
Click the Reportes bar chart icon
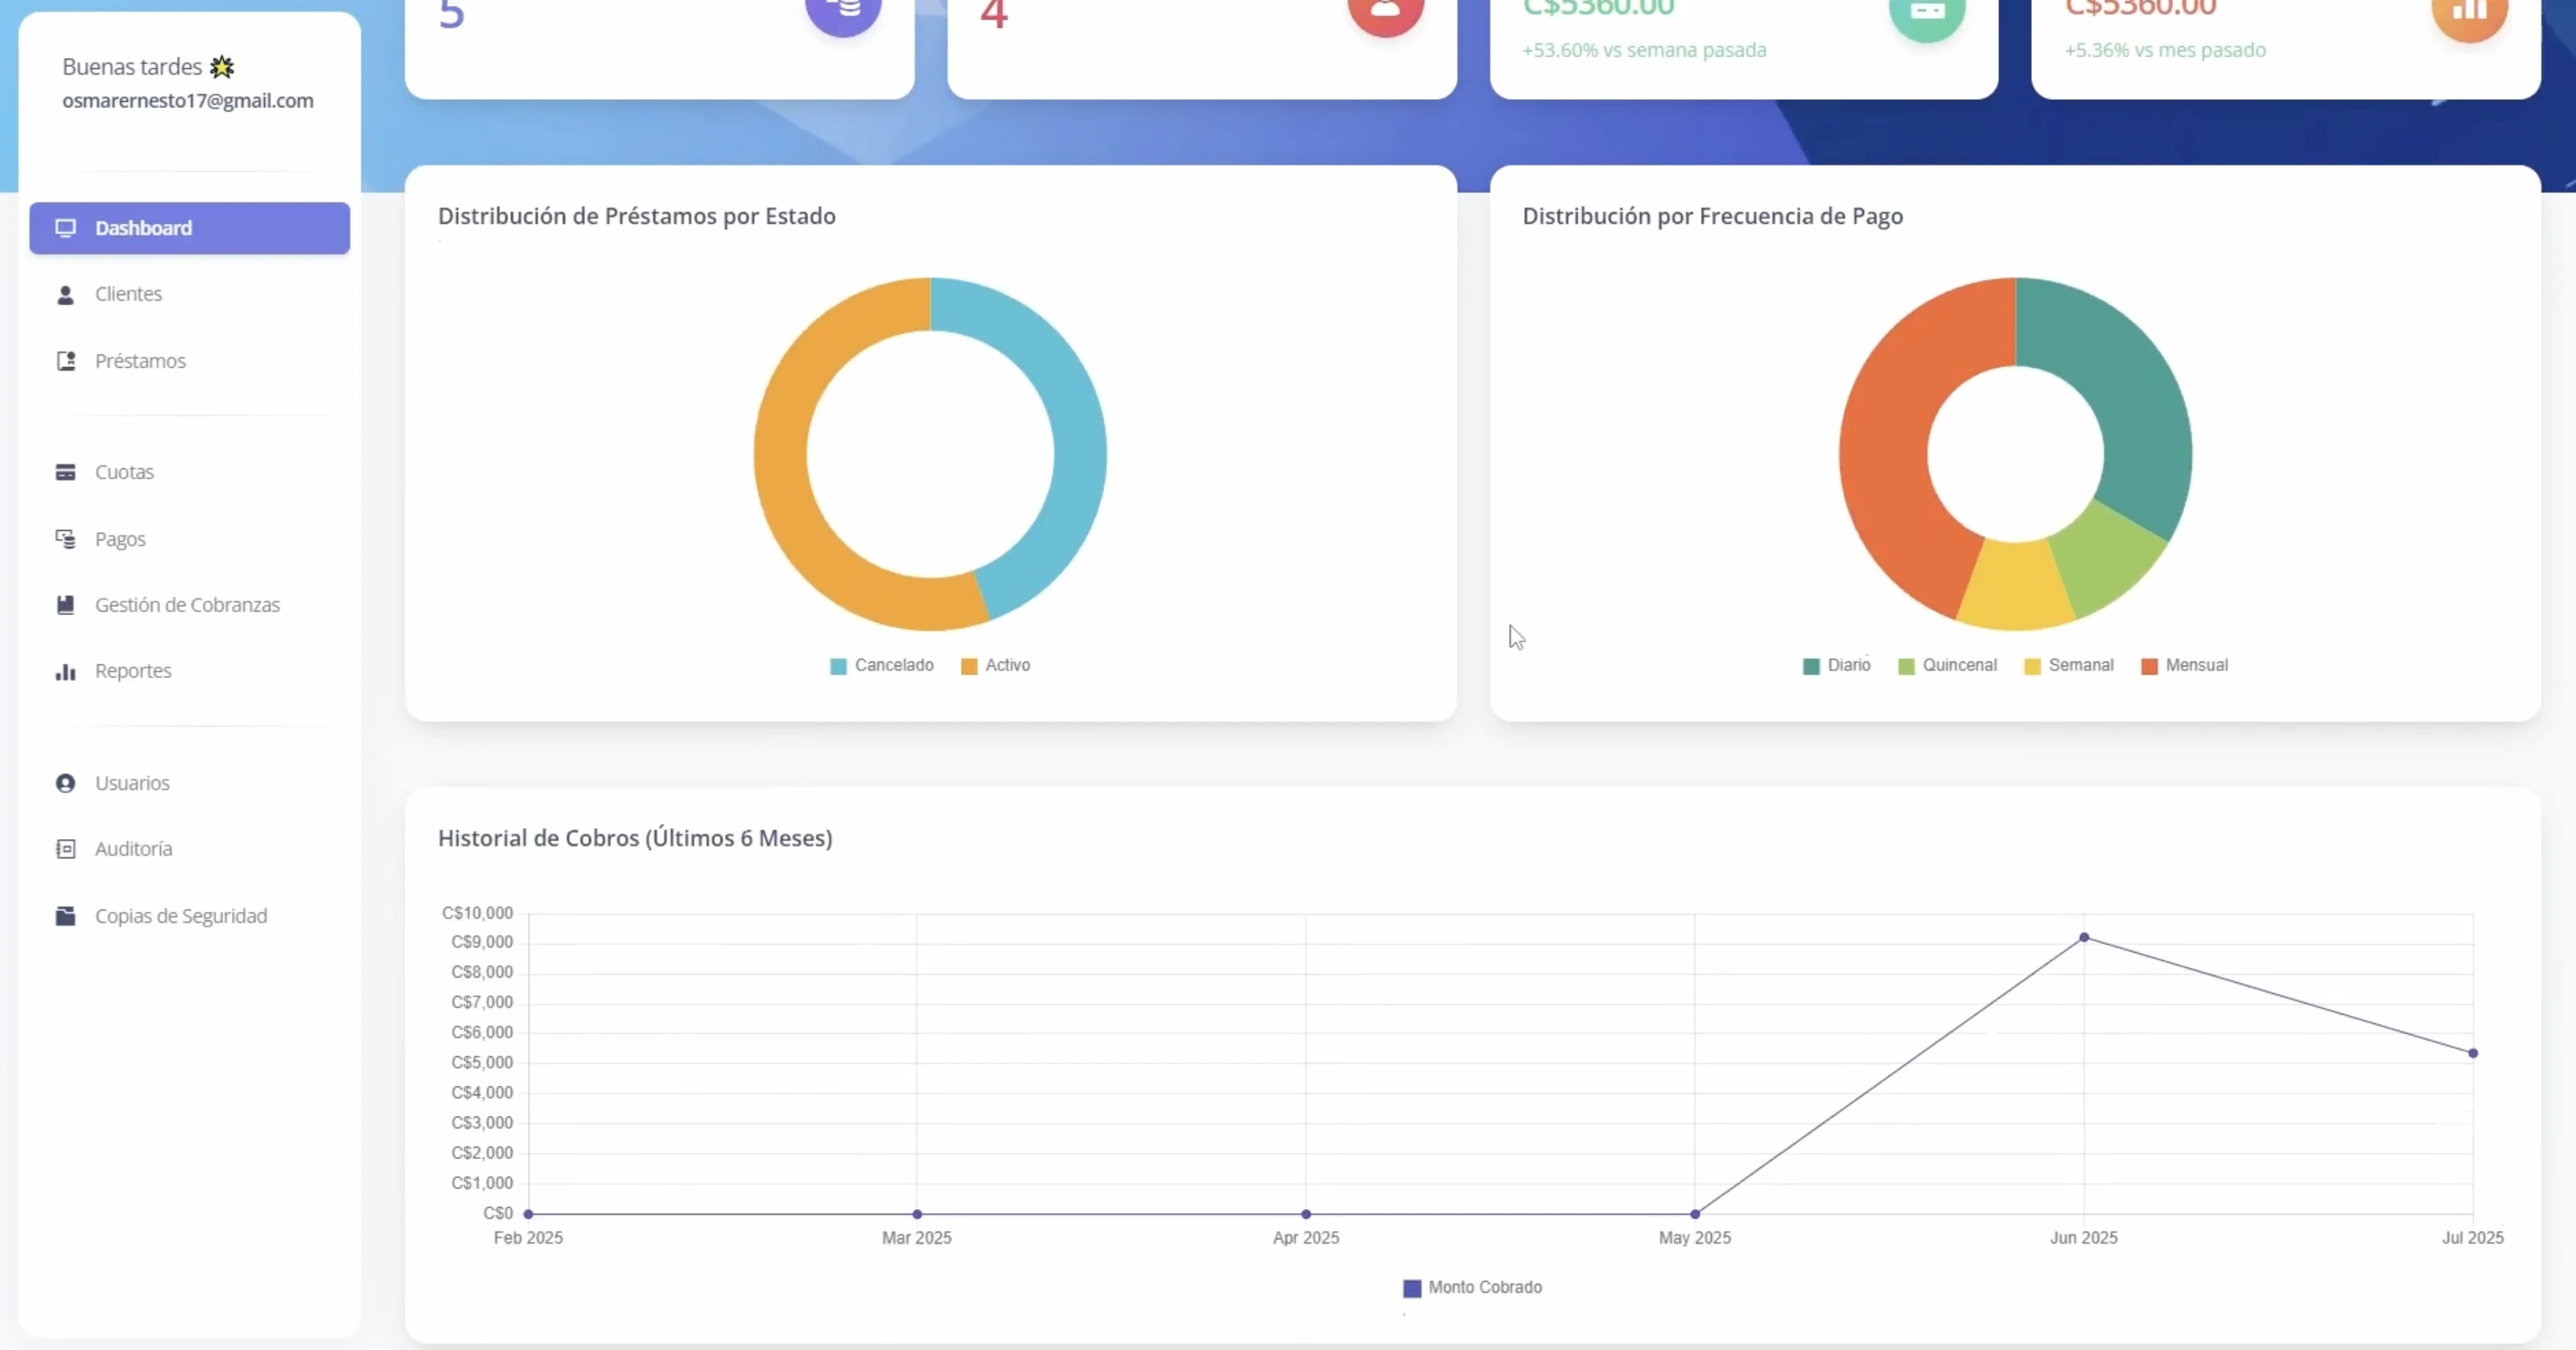(66, 671)
